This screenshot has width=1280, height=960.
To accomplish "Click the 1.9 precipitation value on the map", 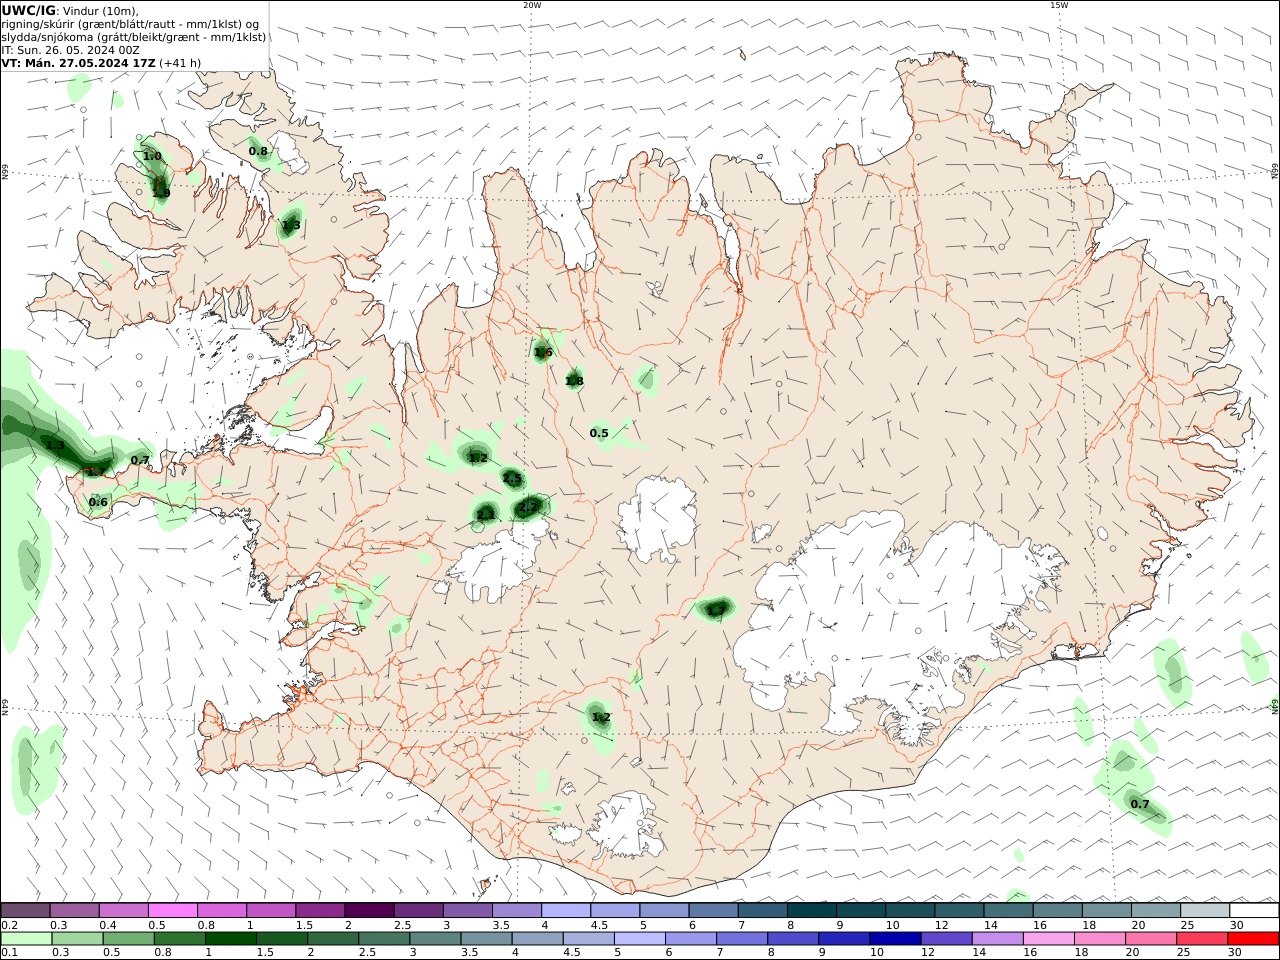I will coord(161,192).
